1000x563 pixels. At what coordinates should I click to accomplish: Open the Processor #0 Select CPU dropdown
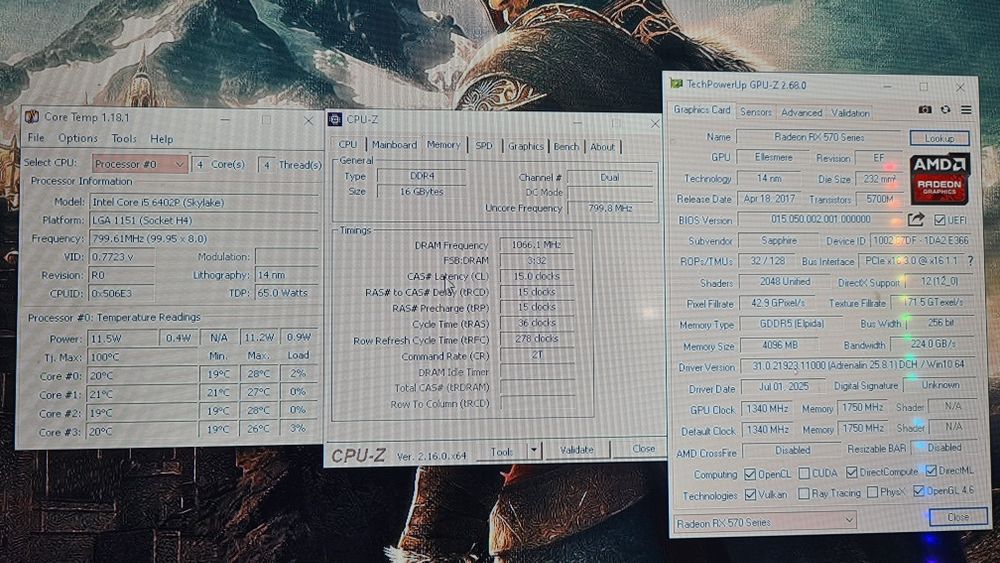(140, 164)
